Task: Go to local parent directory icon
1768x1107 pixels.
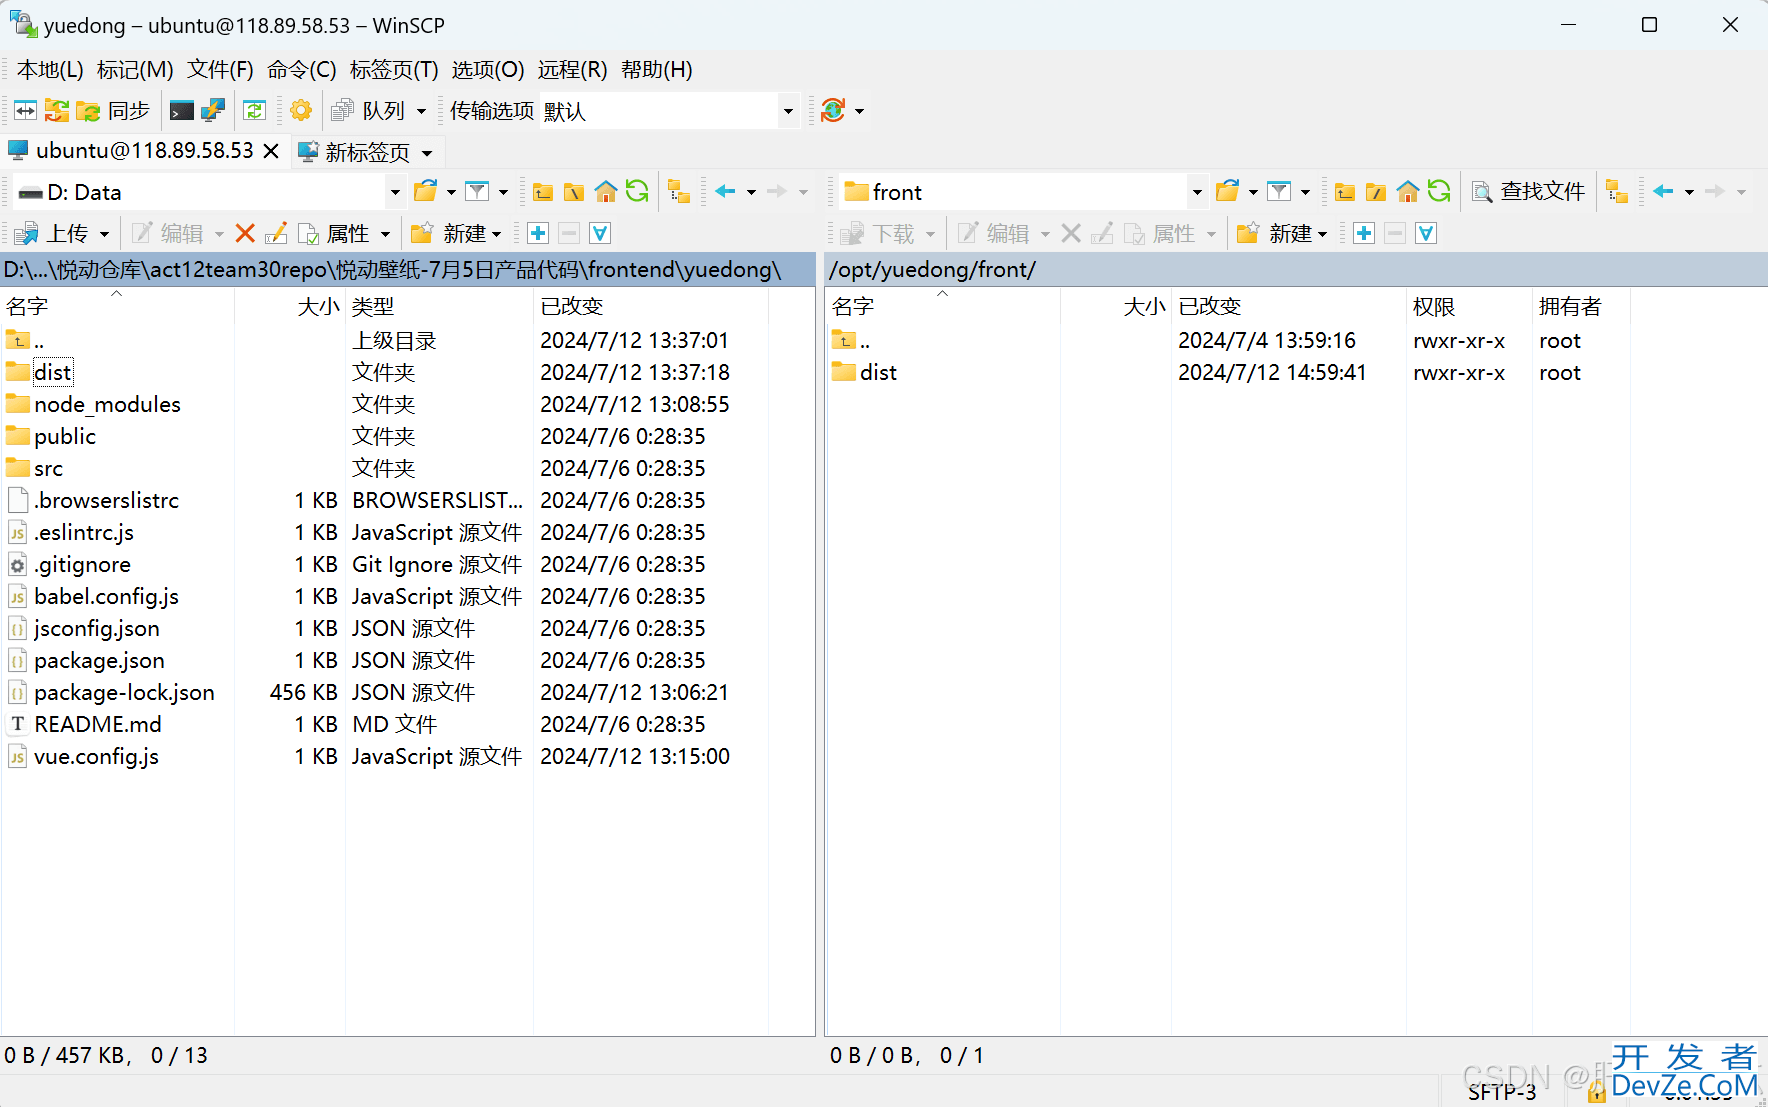Action: point(543,191)
